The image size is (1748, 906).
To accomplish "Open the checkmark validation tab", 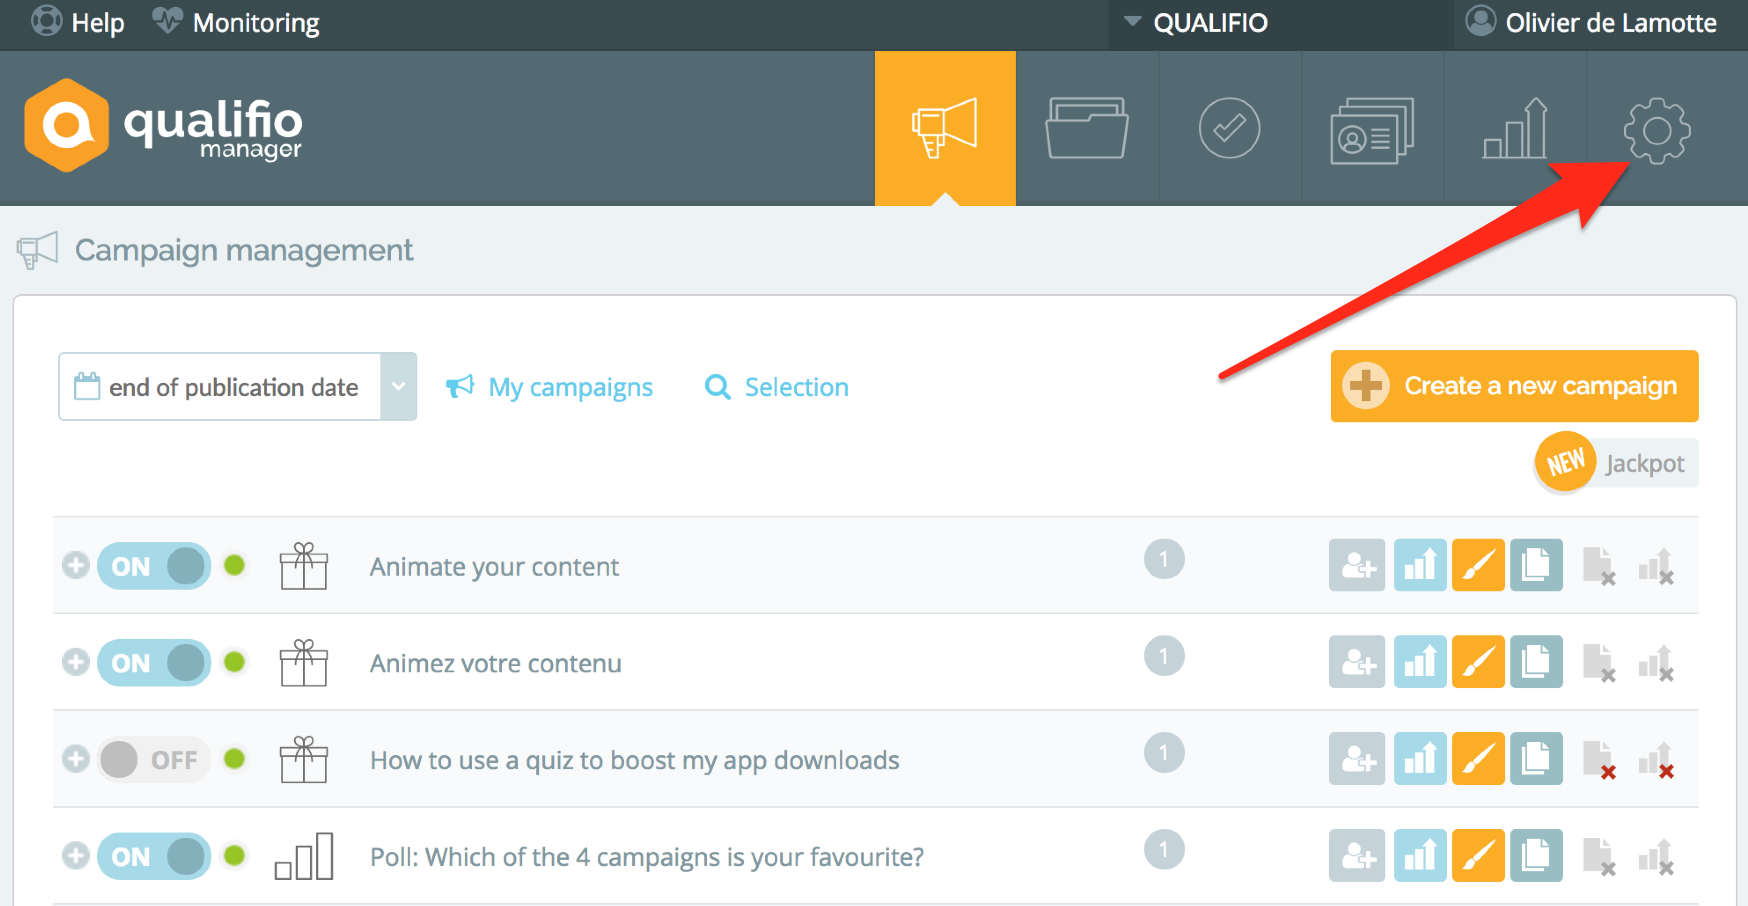I will [1229, 128].
